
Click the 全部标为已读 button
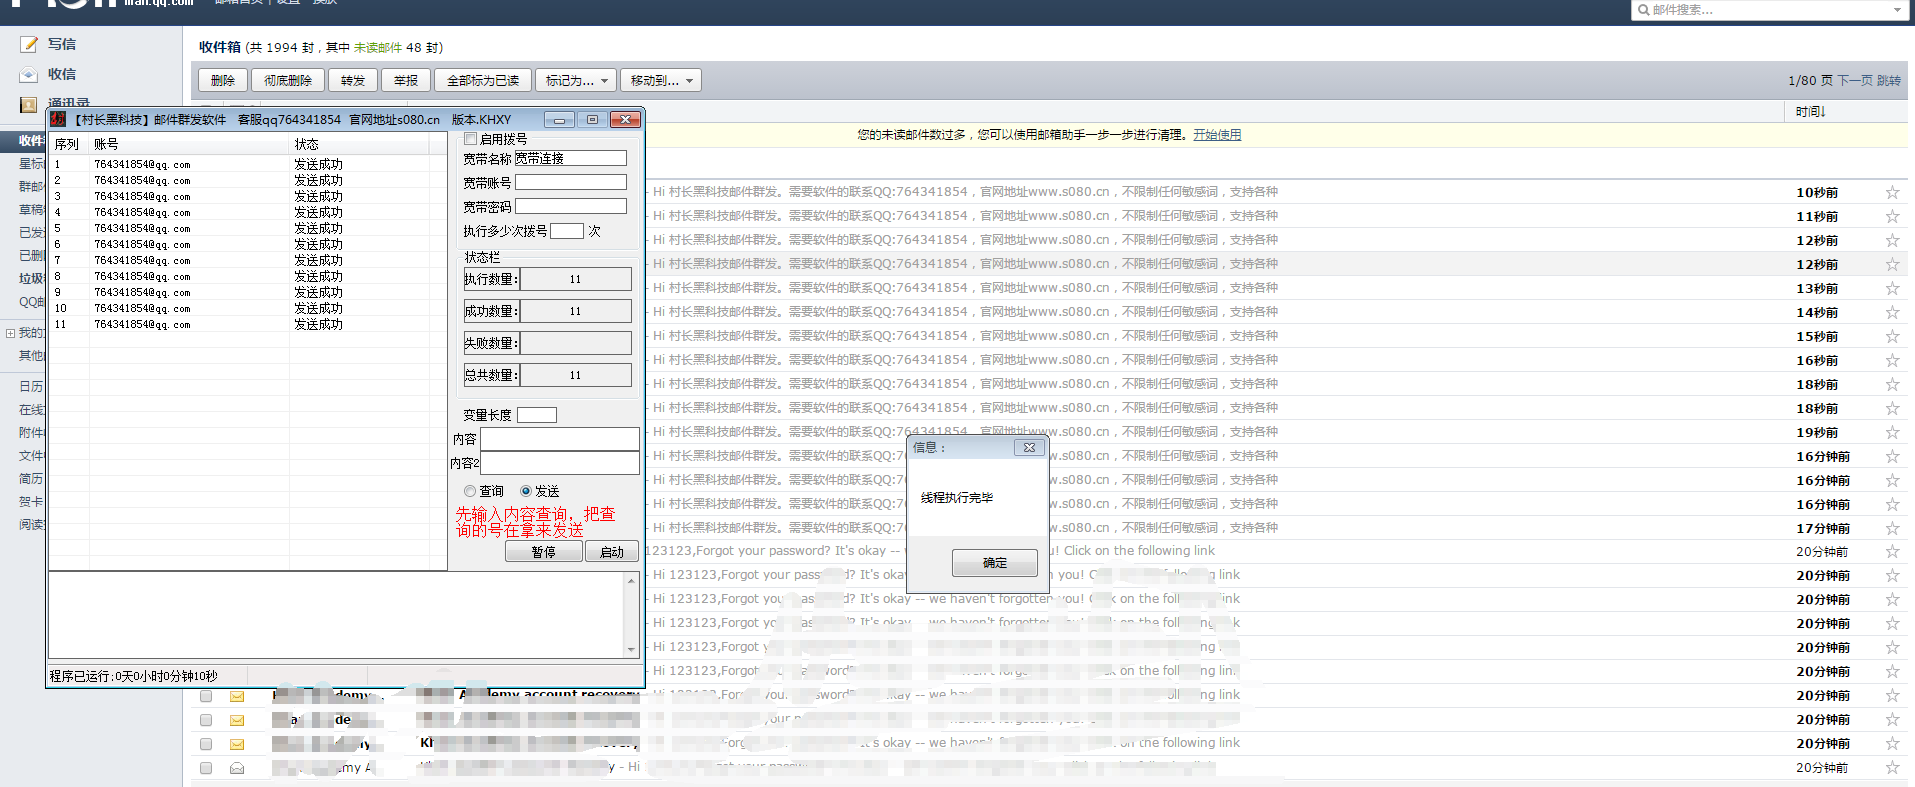483,80
